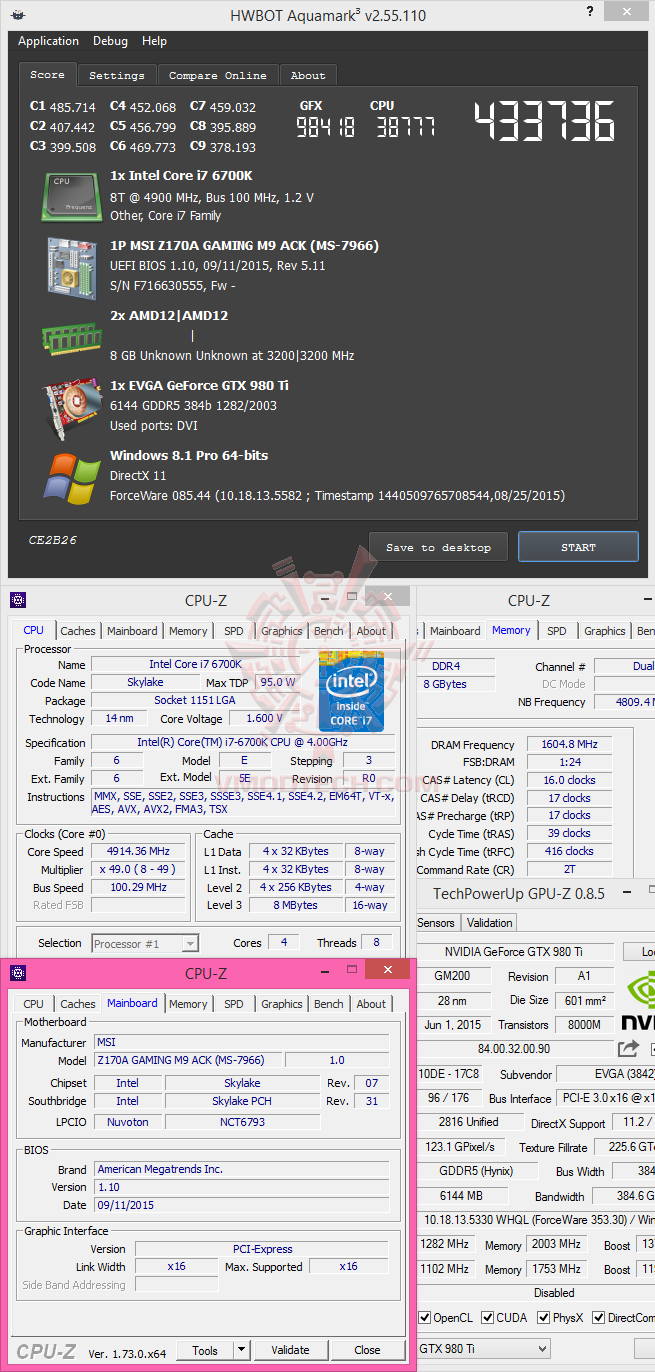
Task: Open the Application menu in Aquamark
Action: tap(48, 41)
